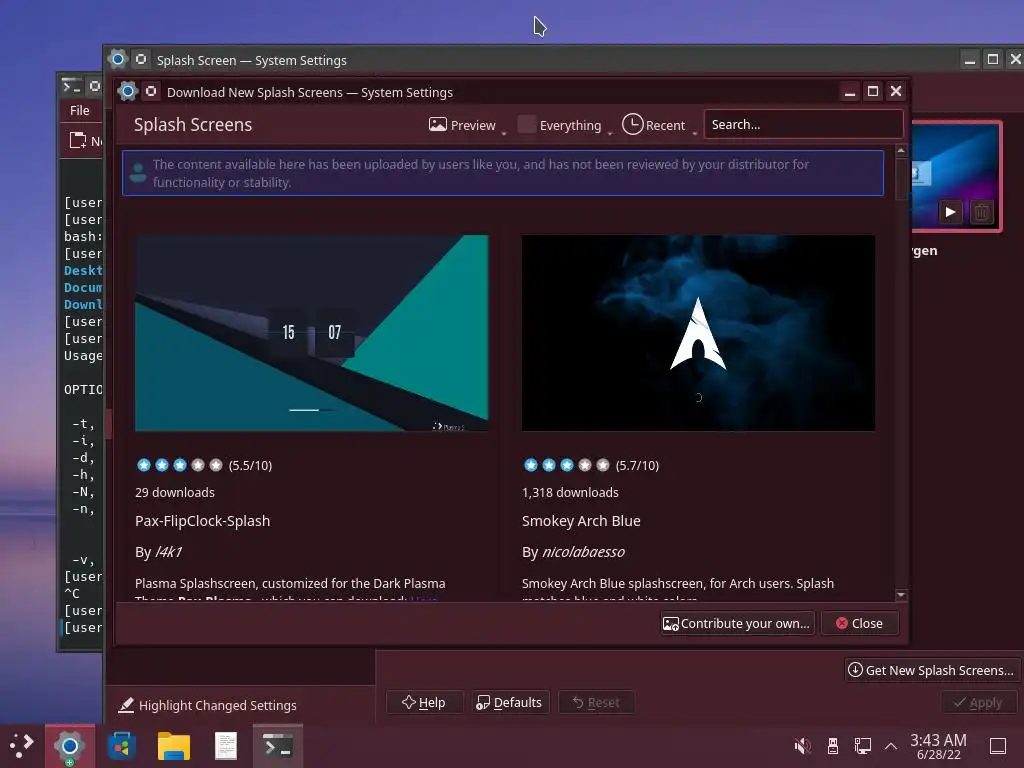The width and height of the screenshot is (1024, 768).
Task: Open the KDE application launcher
Action: (x=22, y=746)
